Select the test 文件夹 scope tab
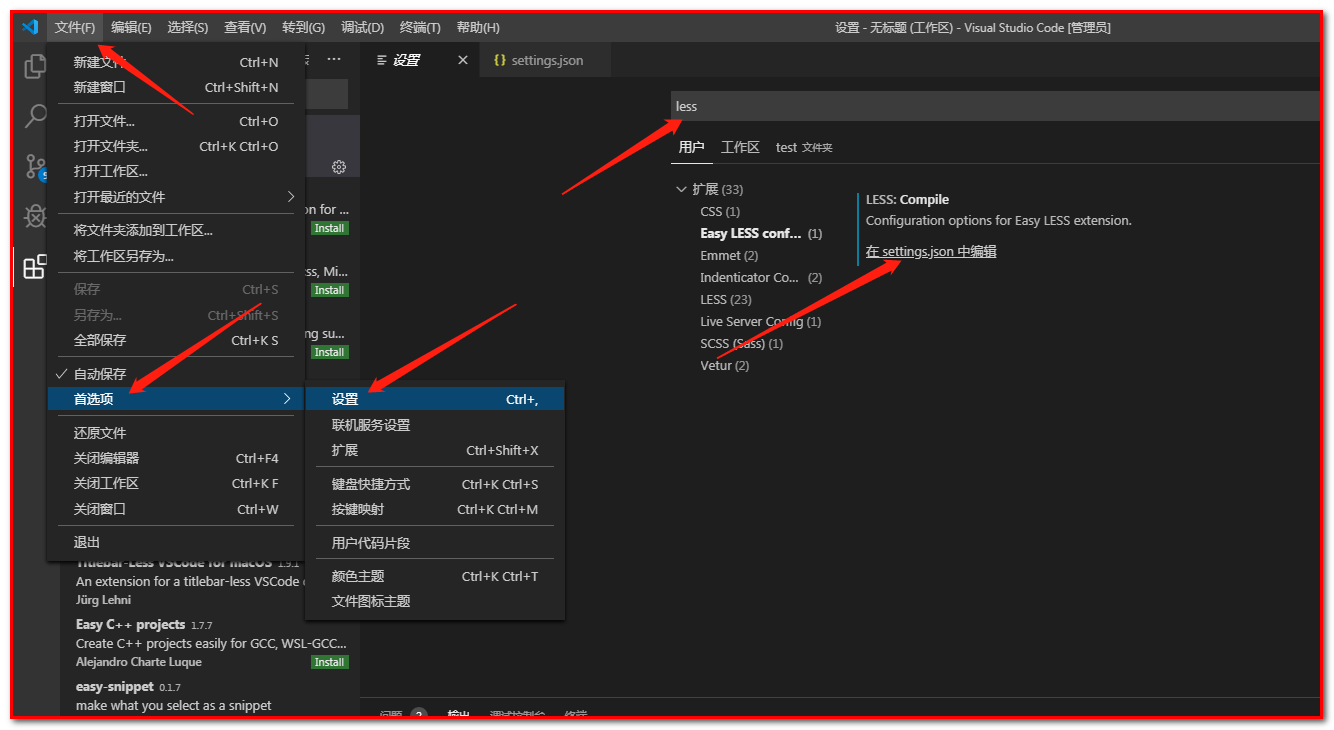1334x730 pixels. tap(804, 147)
